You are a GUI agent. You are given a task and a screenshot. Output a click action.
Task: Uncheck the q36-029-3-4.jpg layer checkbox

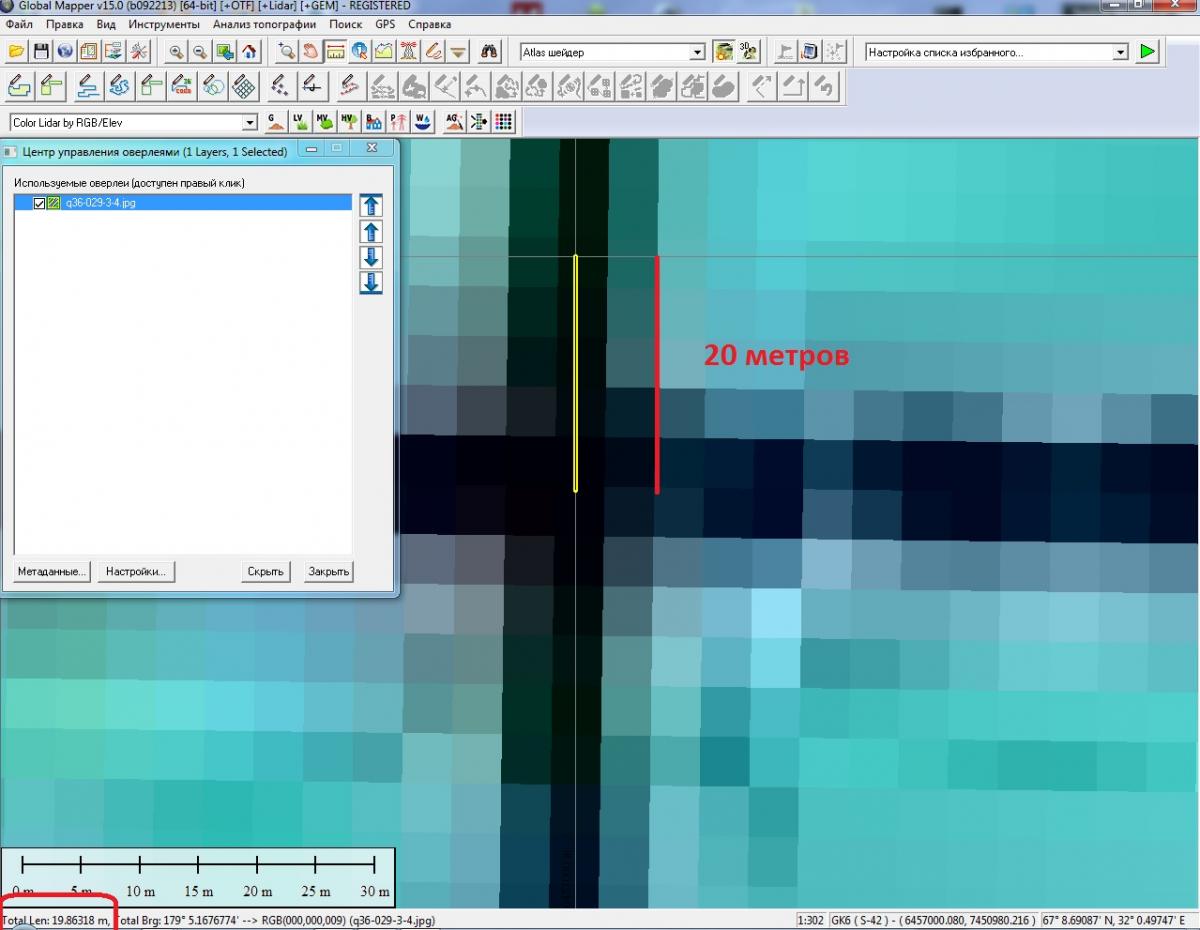coord(40,203)
